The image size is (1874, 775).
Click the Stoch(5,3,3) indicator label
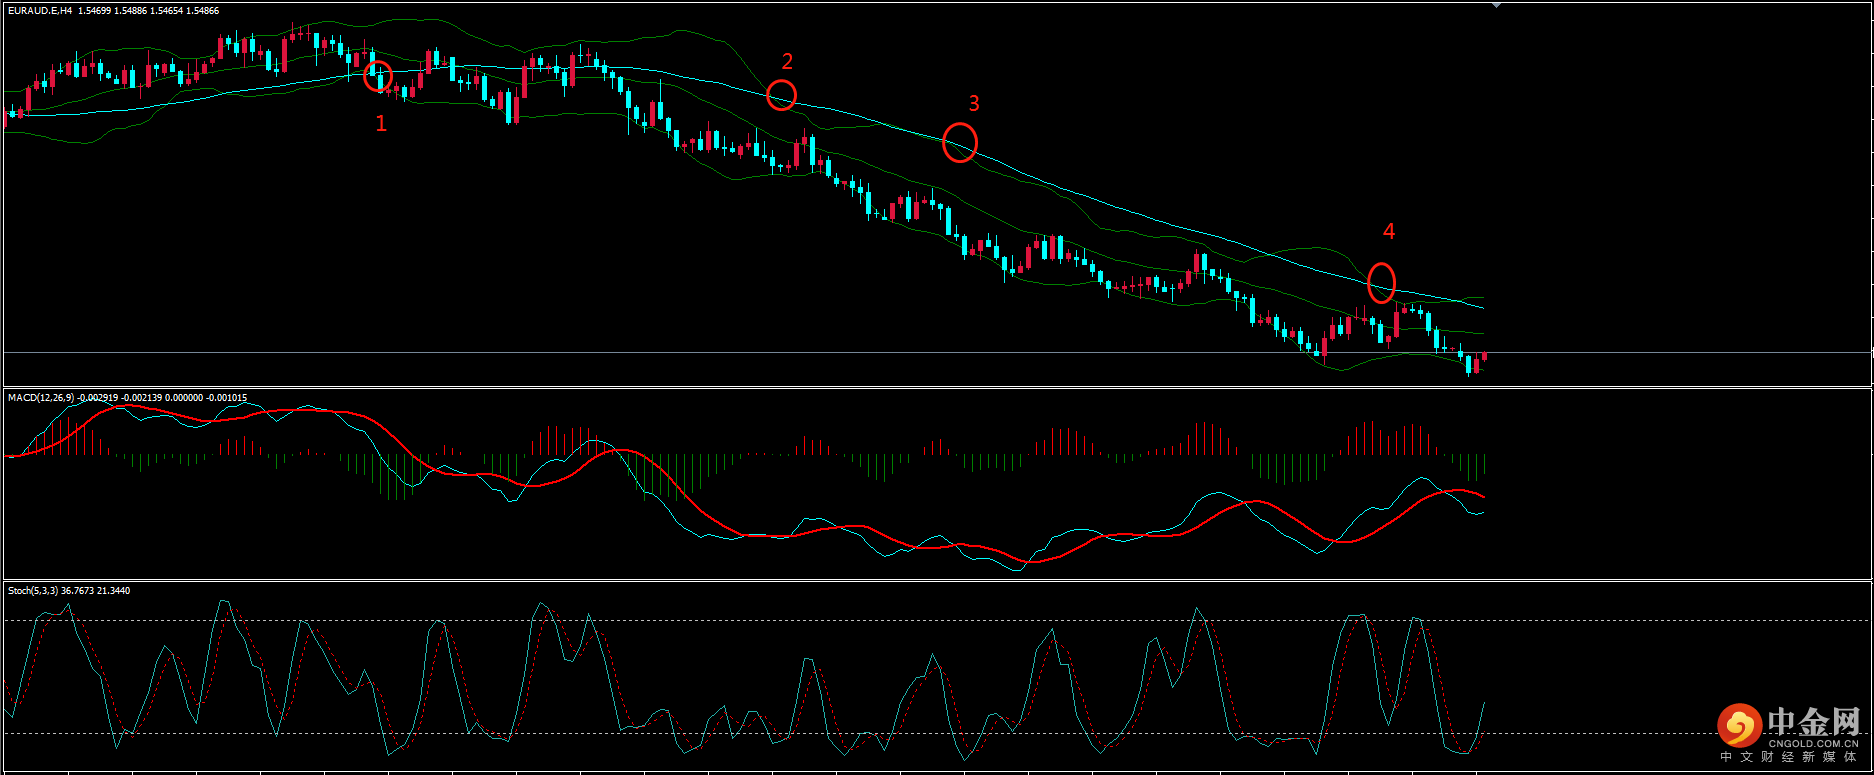click(x=34, y=591)
